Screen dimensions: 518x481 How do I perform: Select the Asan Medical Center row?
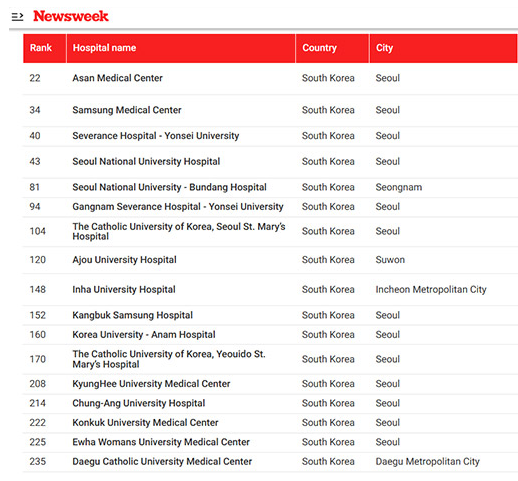270,78
